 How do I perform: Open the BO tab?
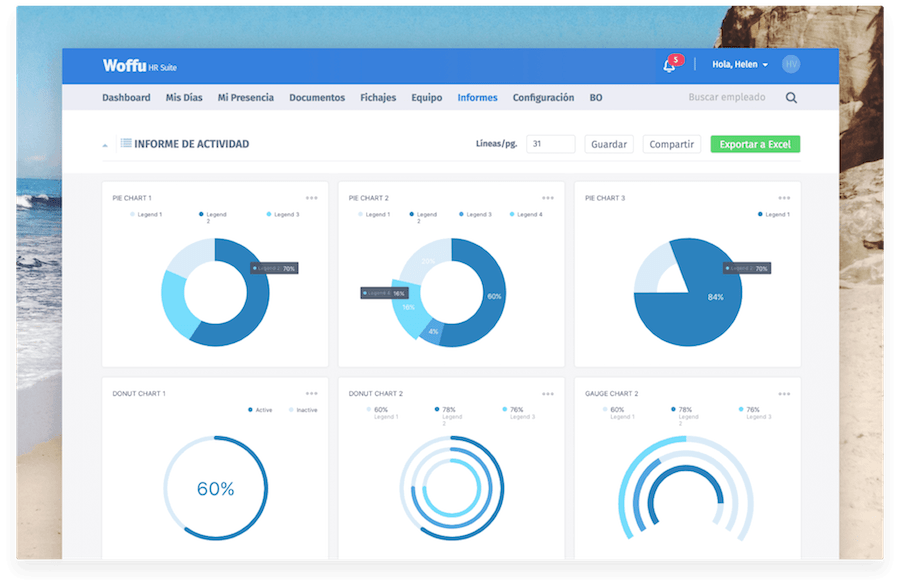[x=596, y=98]
